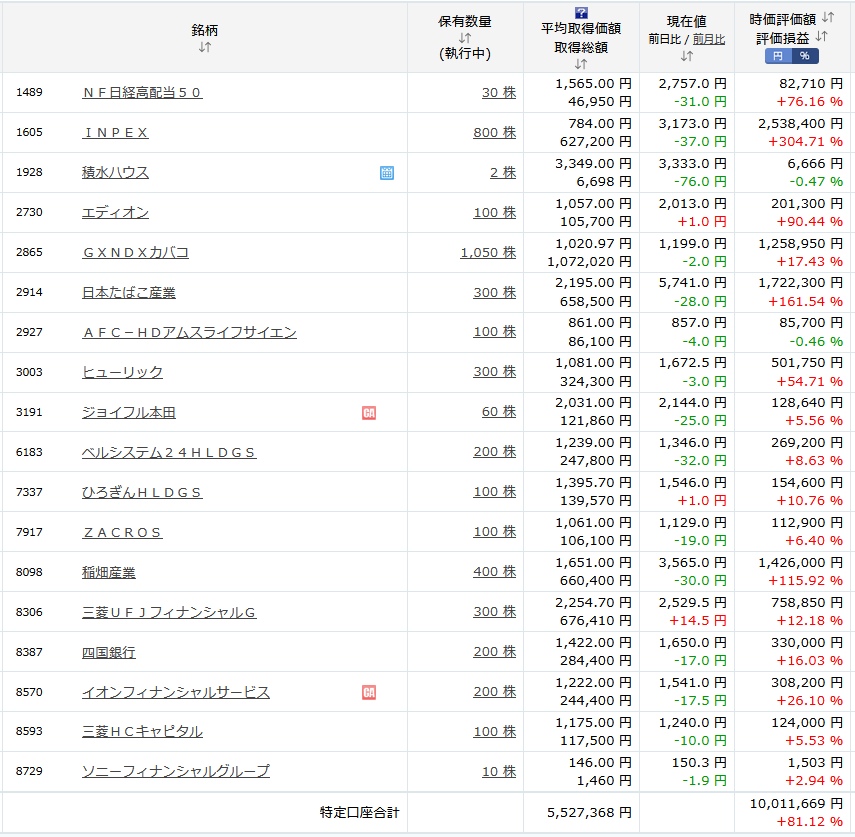Select 3,565.0 円 price for 稲畑産業
855x837 pixels.
(x=693, y=563)
